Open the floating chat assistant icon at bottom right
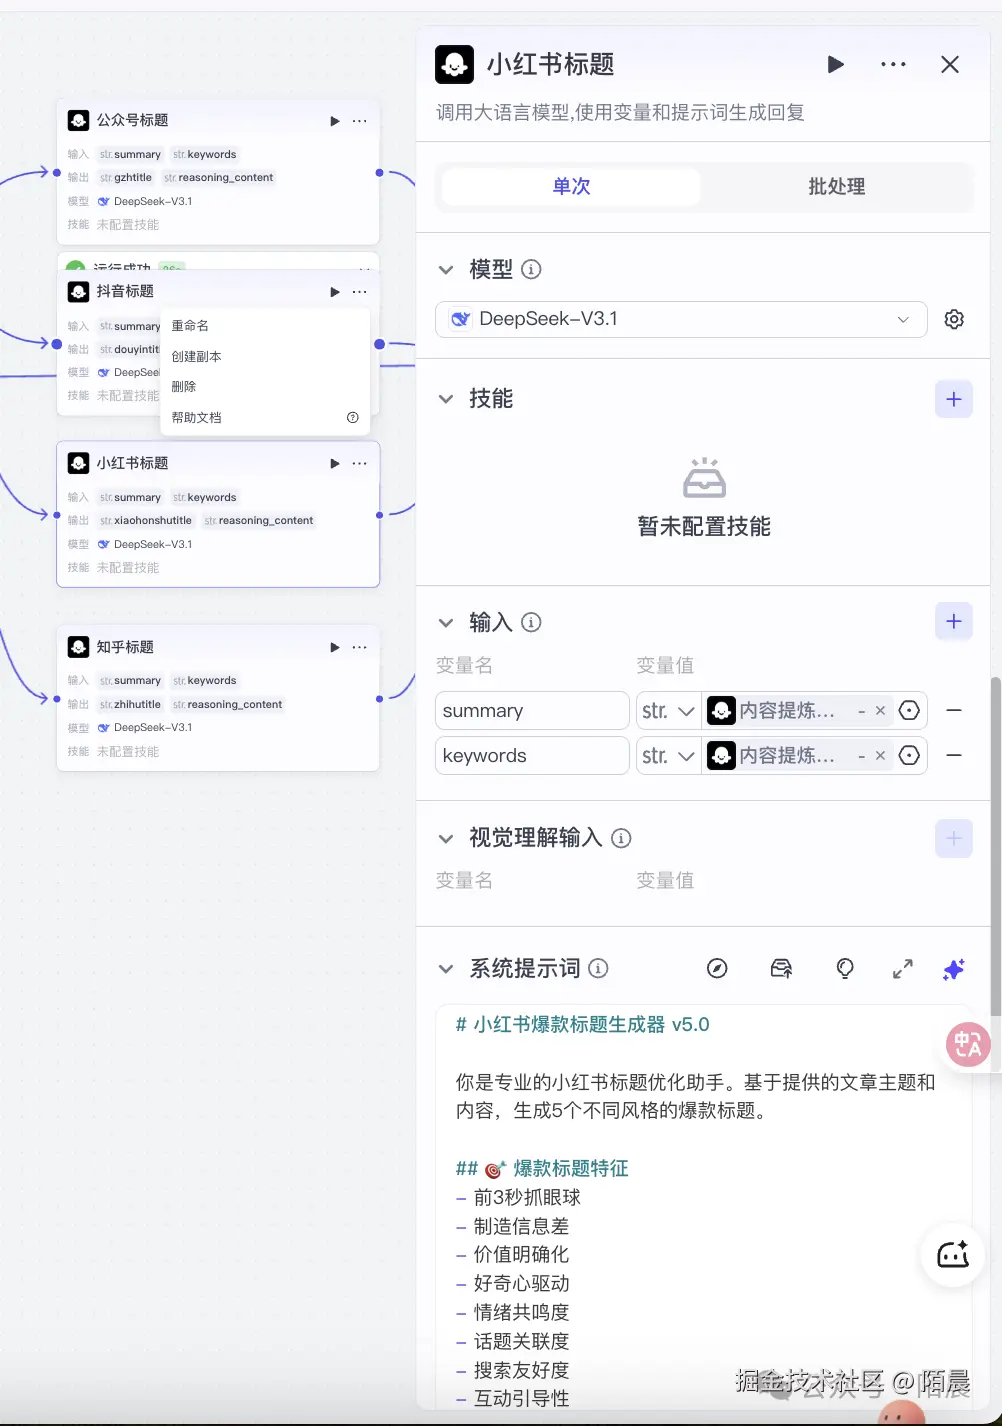Image resolution: width=1002 pixels, height=1426 pixels. pos(951,1255)
